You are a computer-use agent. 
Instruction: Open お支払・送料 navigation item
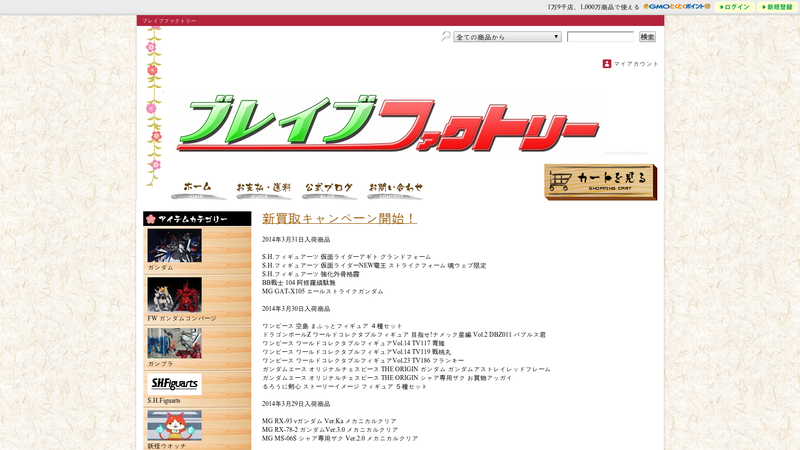point(263,189)
